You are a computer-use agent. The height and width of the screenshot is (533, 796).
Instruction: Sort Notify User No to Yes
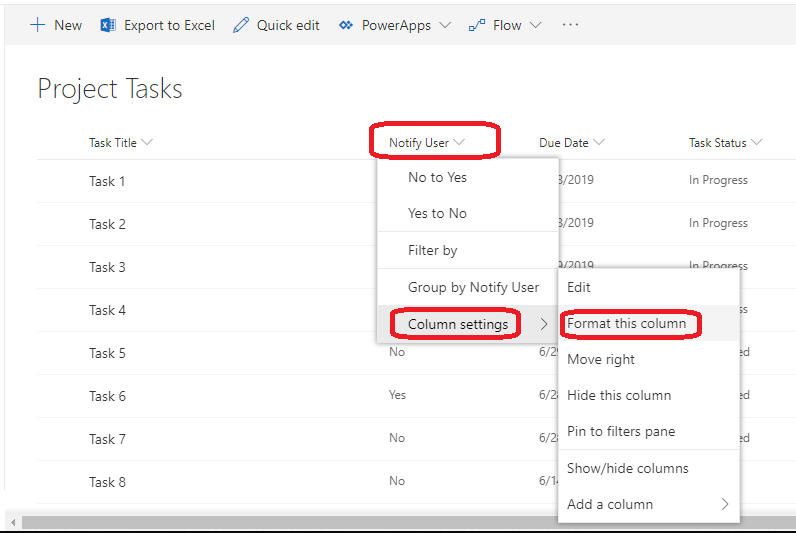437,177
